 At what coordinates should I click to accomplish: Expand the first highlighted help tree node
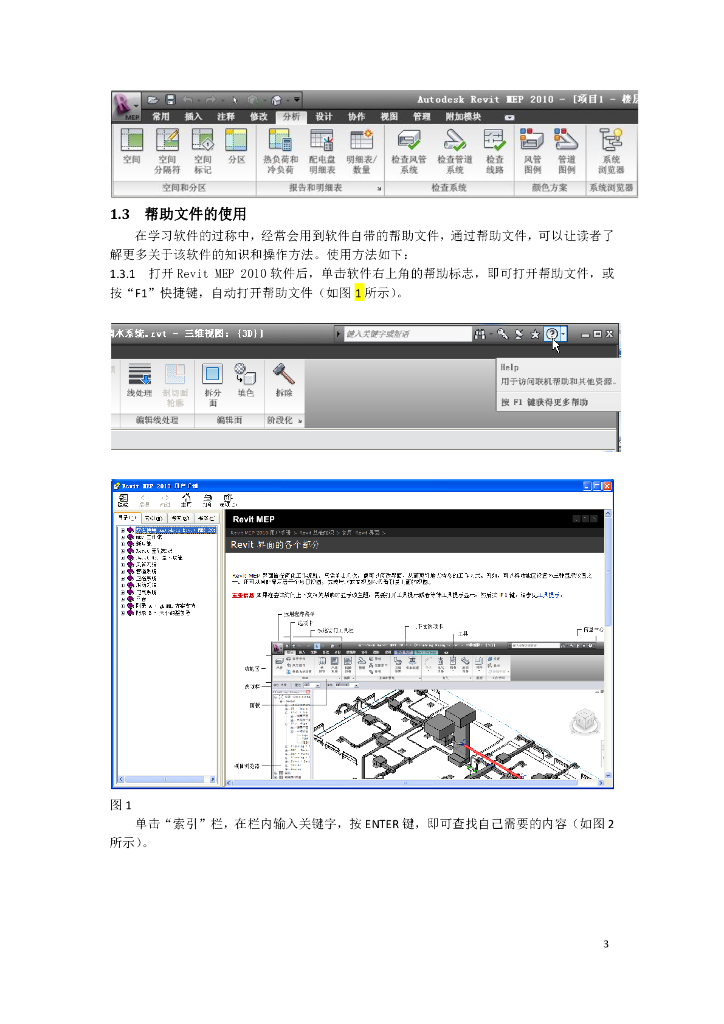click(123, 530)
